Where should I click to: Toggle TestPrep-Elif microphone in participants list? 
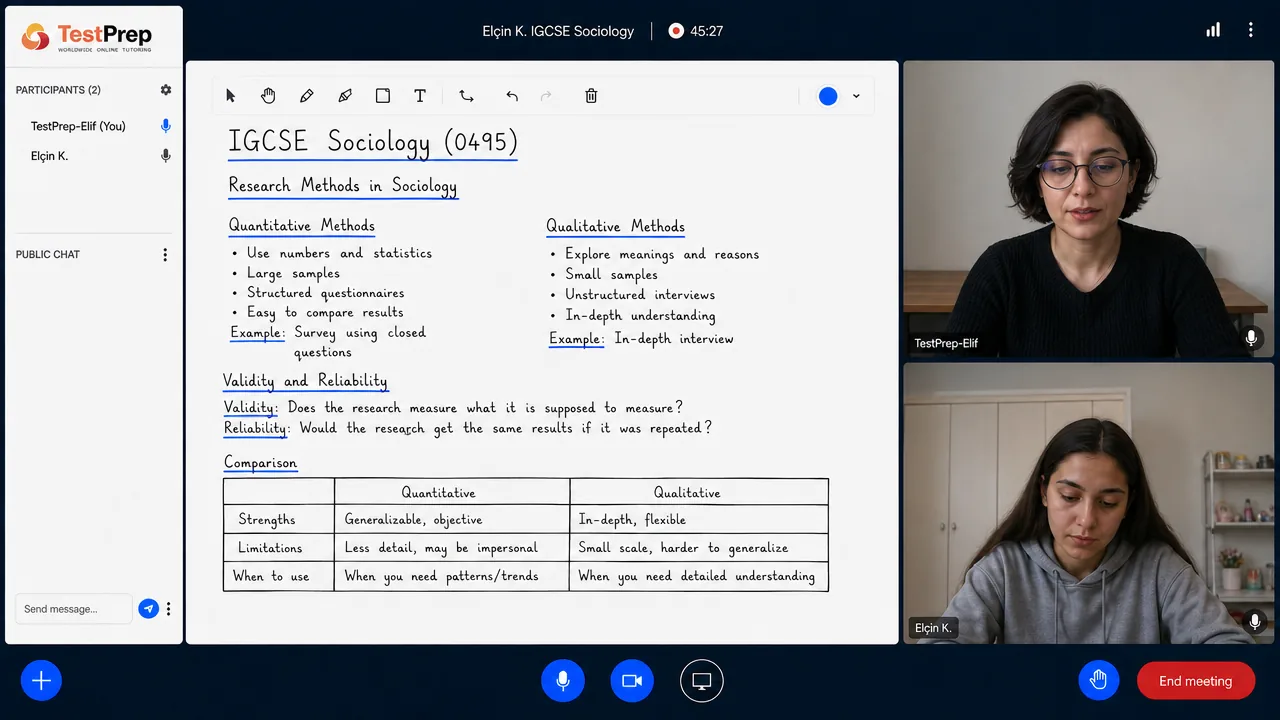click(166, 126)
